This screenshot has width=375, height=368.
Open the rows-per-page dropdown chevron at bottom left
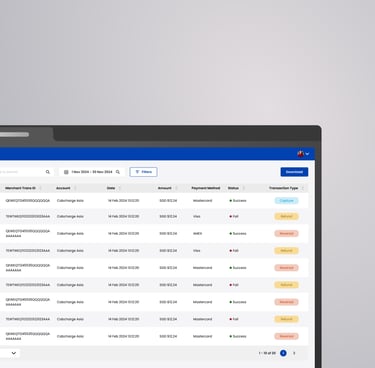[x=14, y=353]
